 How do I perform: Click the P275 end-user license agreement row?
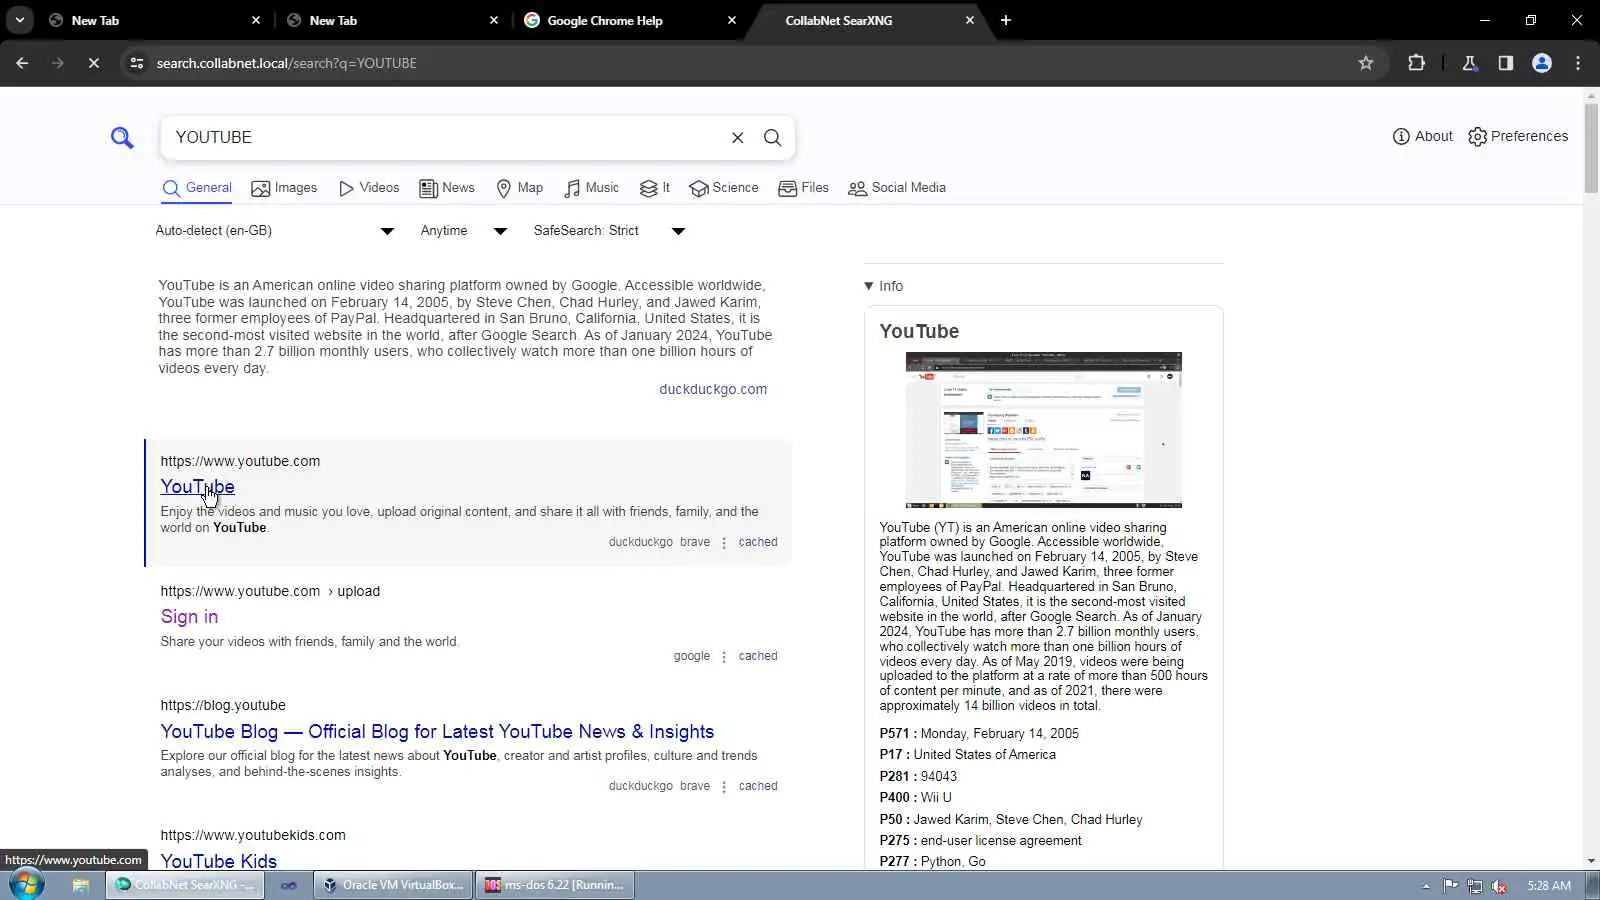[x=980, y=841]
